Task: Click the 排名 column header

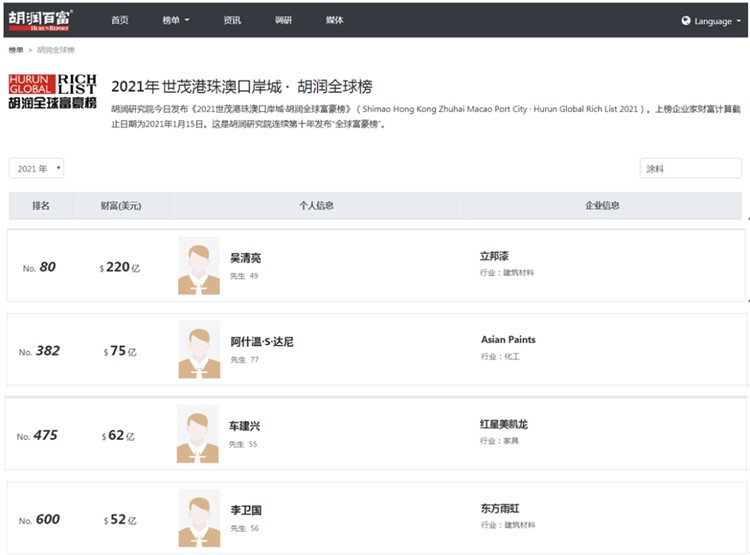Action: pos(41,206)
